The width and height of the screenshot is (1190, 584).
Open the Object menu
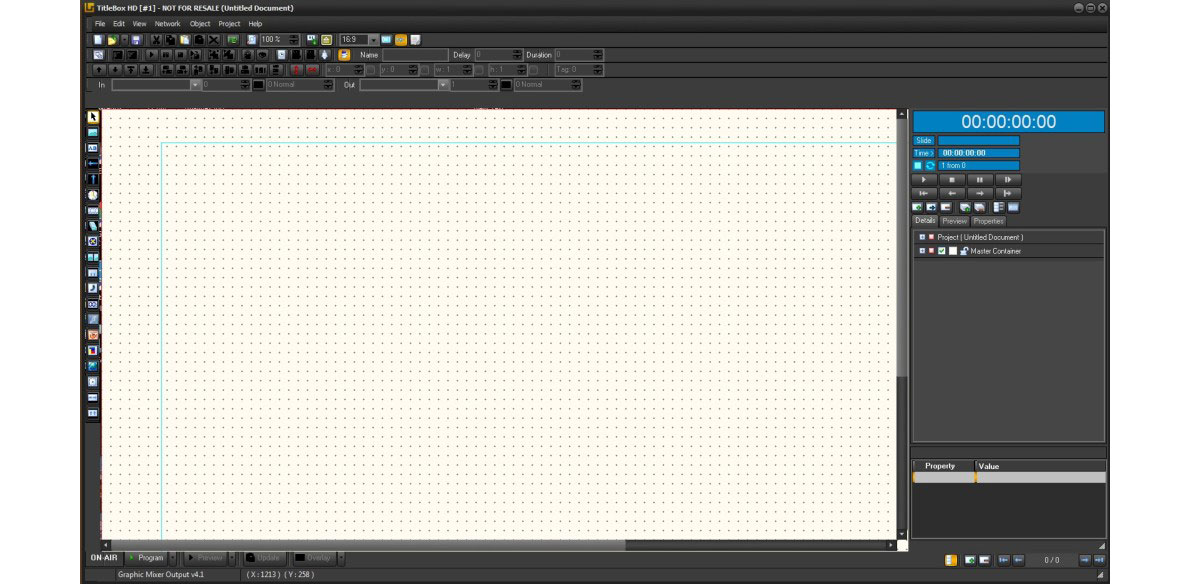200,24
